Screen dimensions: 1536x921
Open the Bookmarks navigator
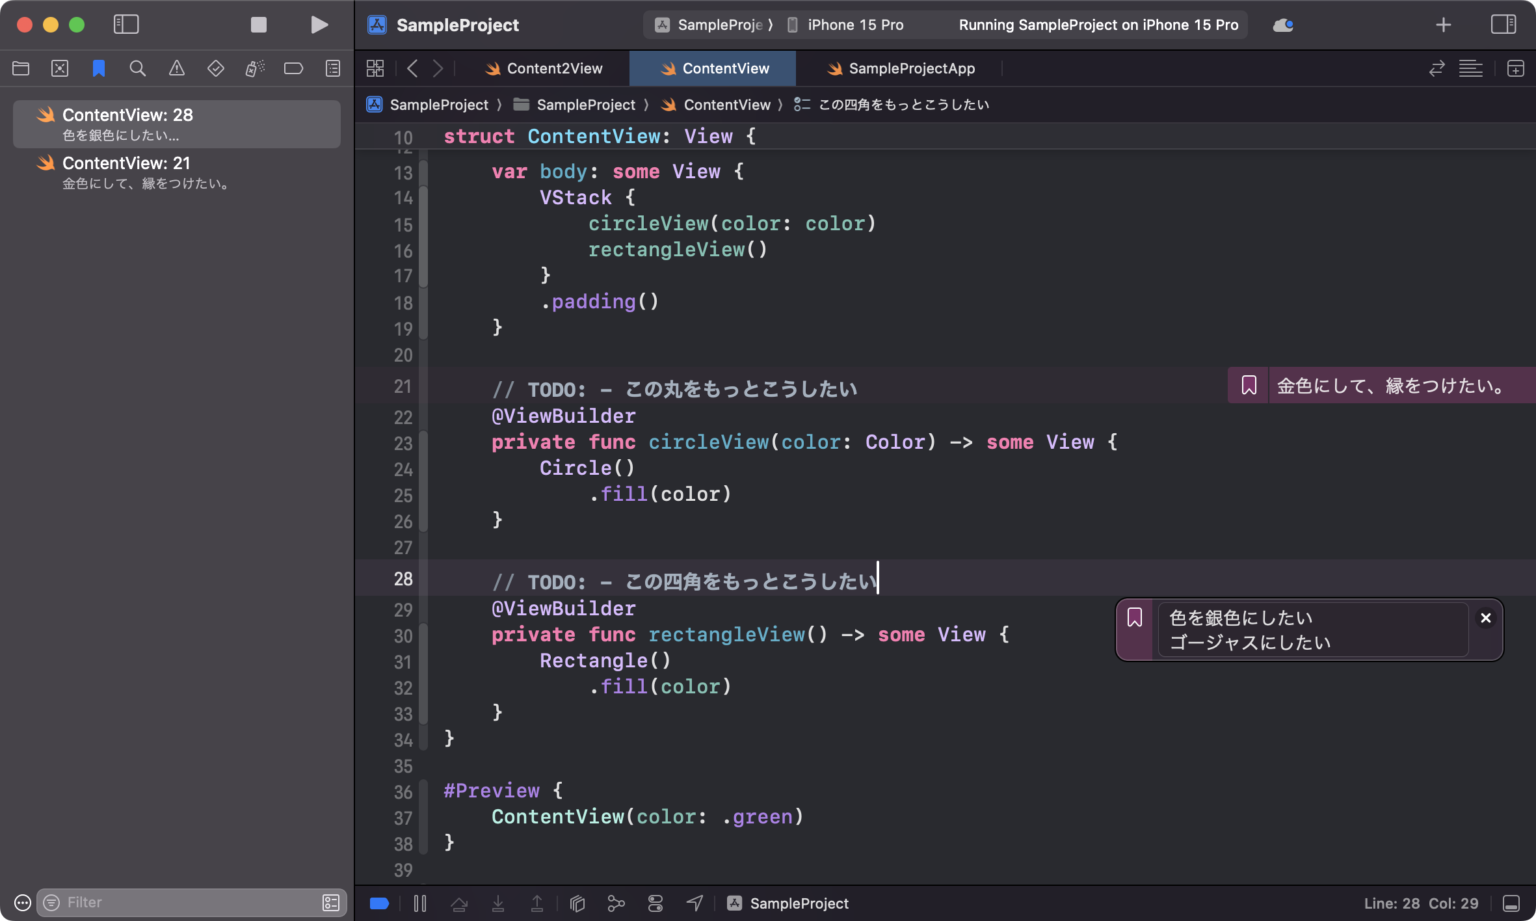pyautogui.click(x=98, y=68)
